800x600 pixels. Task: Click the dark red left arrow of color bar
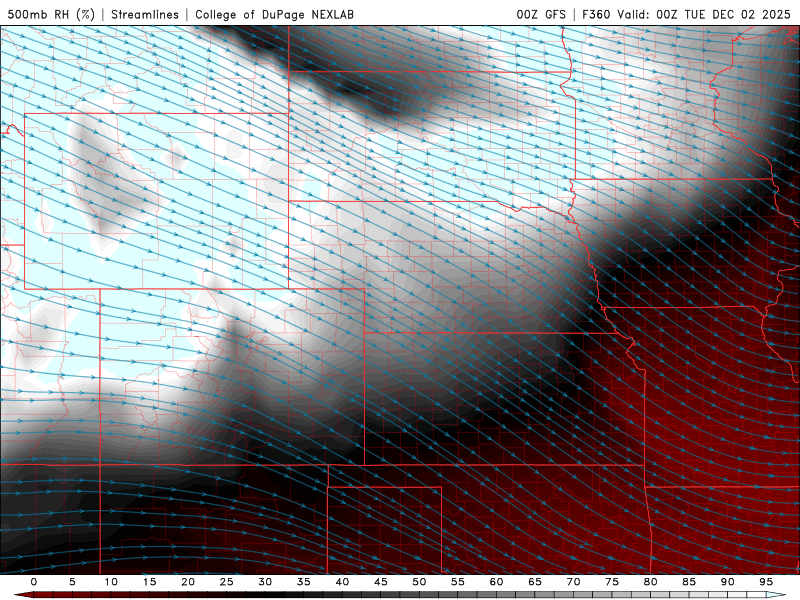pos(23,595)
